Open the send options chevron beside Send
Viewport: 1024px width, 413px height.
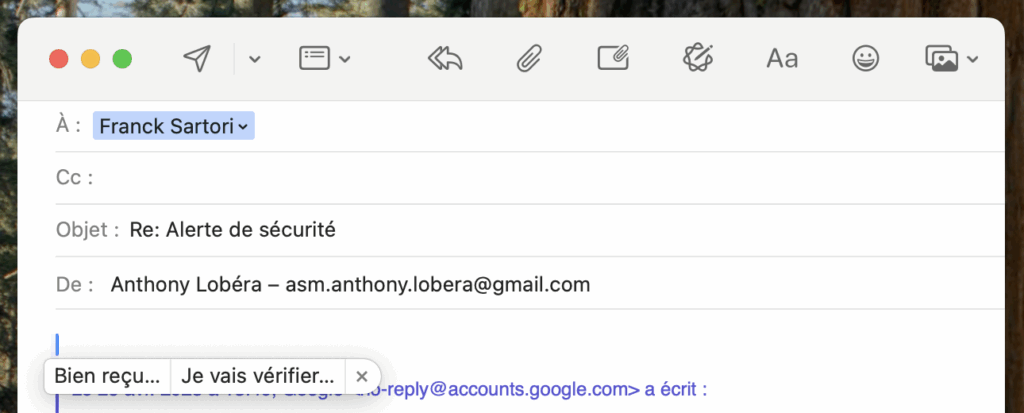click(x=255, y=59)
